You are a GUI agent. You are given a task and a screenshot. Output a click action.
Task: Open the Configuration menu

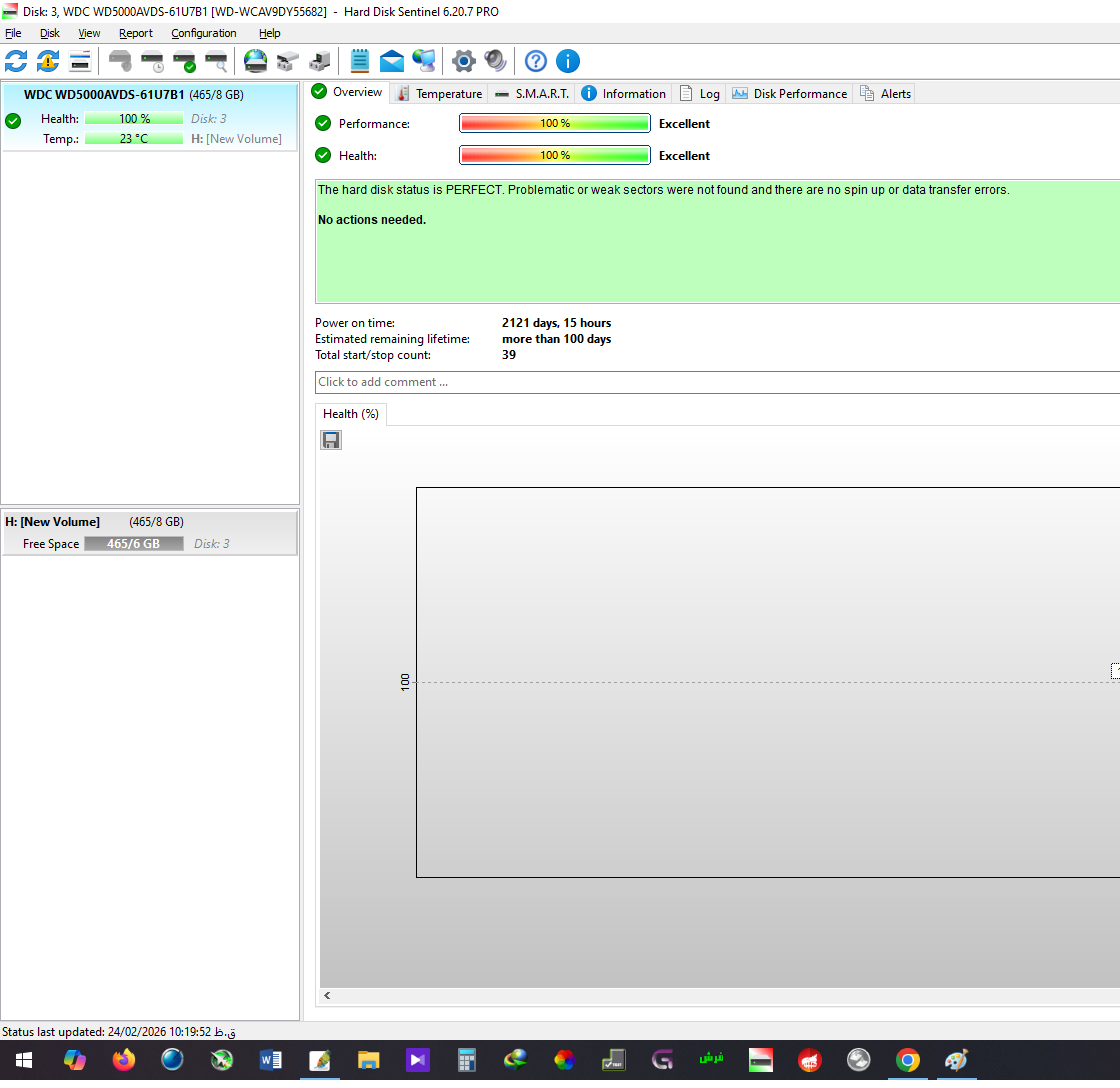pyautogui.click(x=203, y=33)
